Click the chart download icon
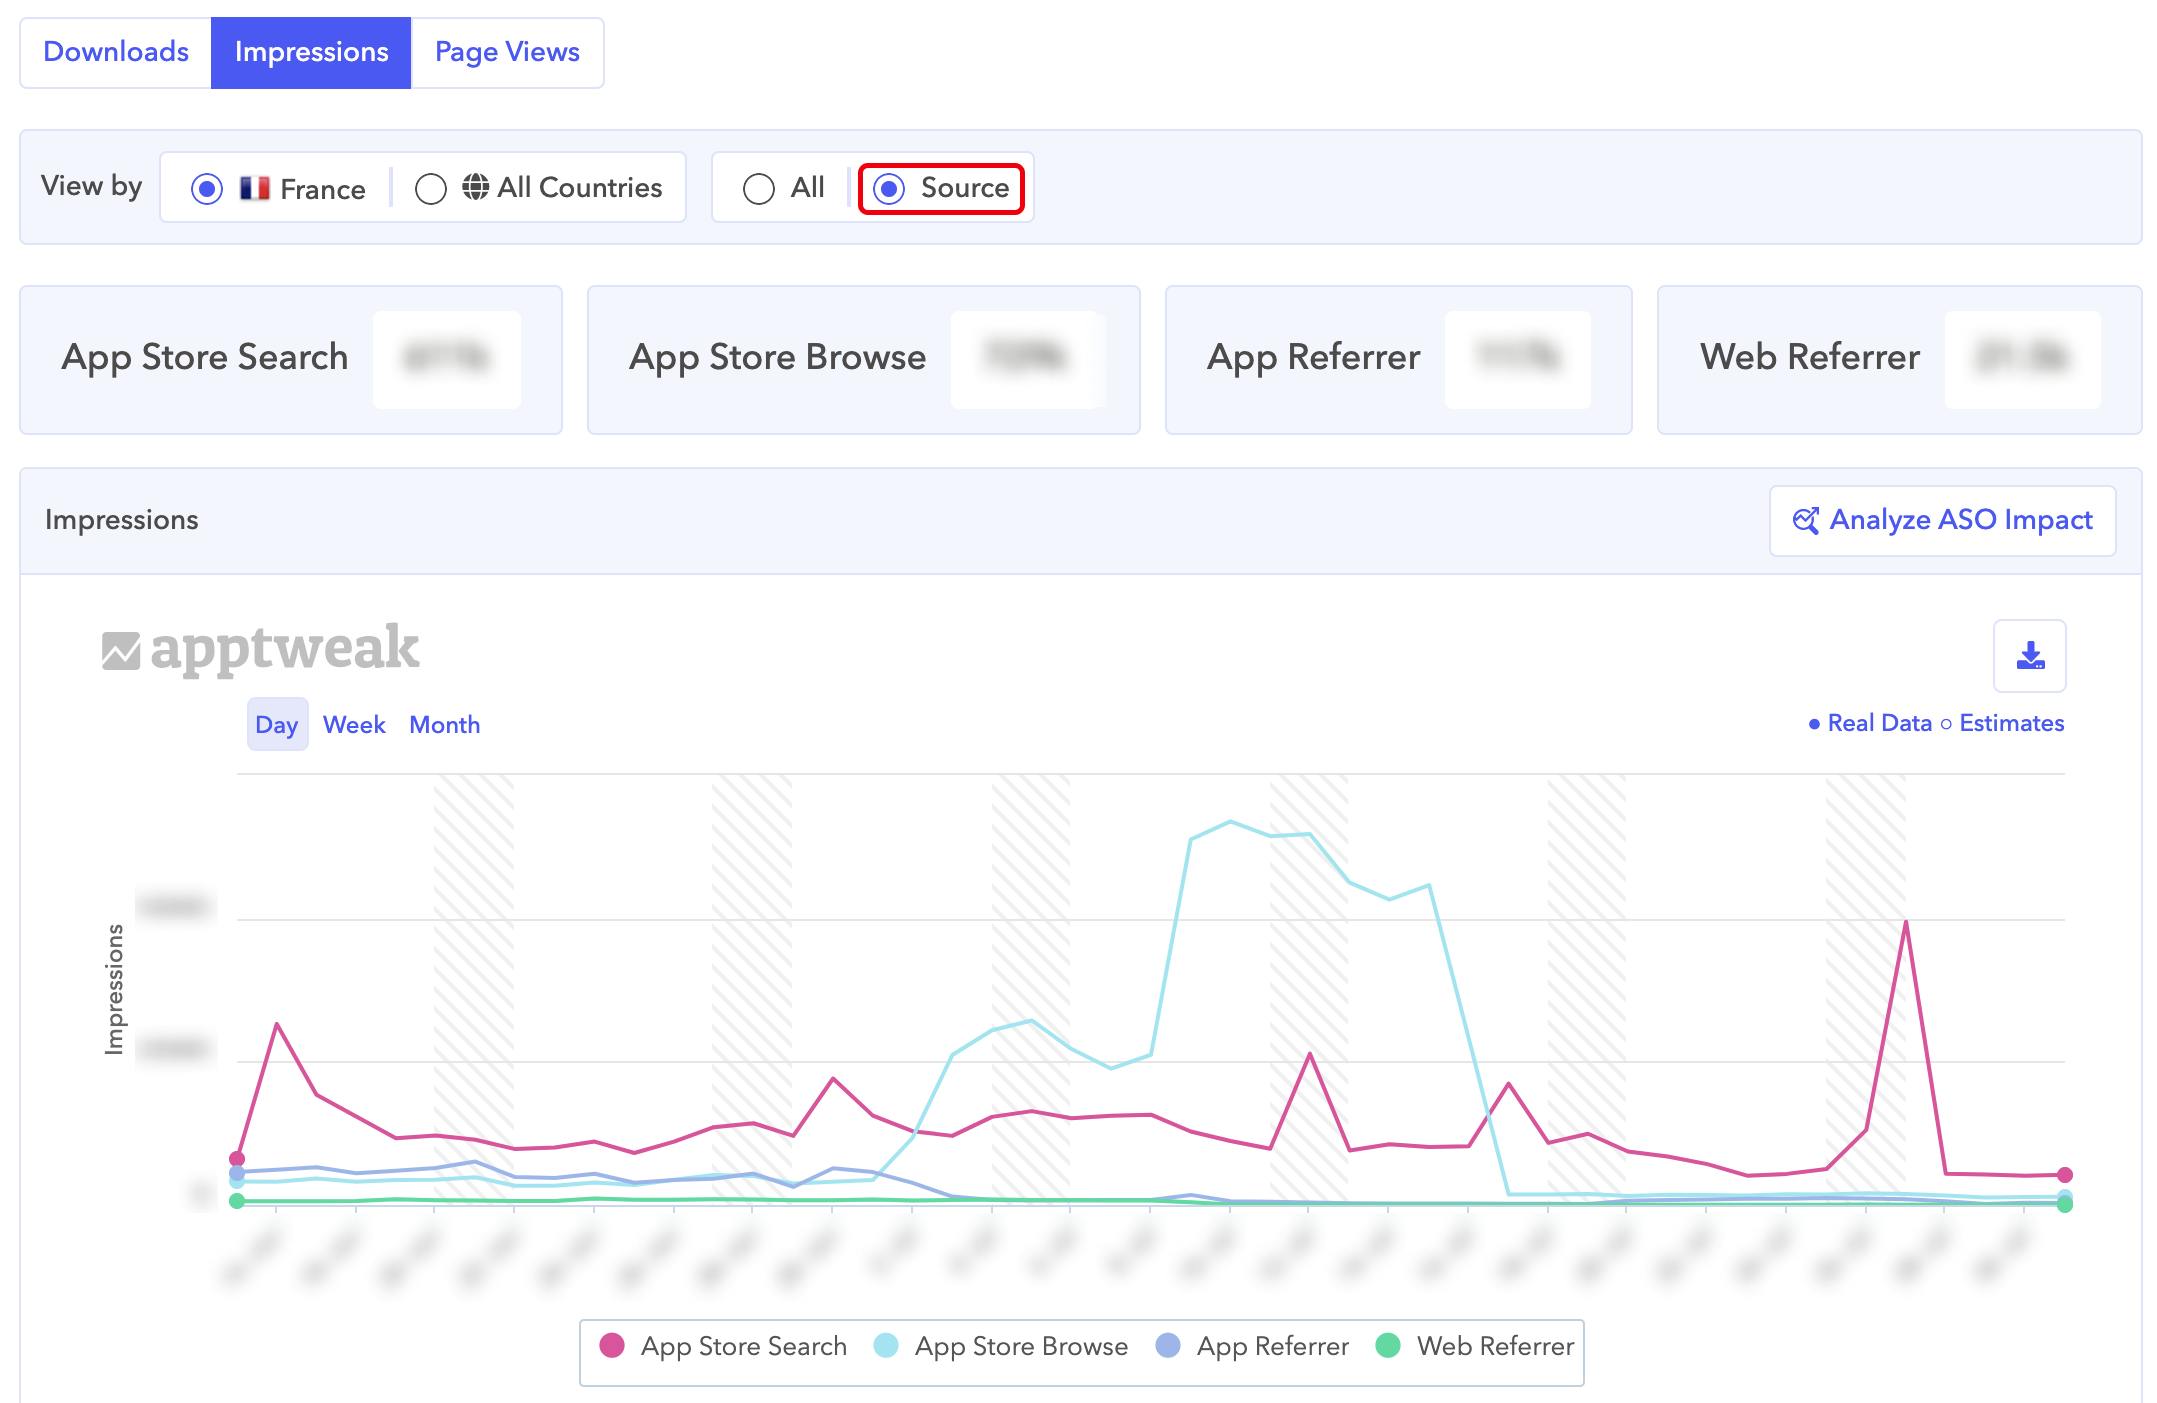This screenshot has width=2157, height=1403. 2029,656
